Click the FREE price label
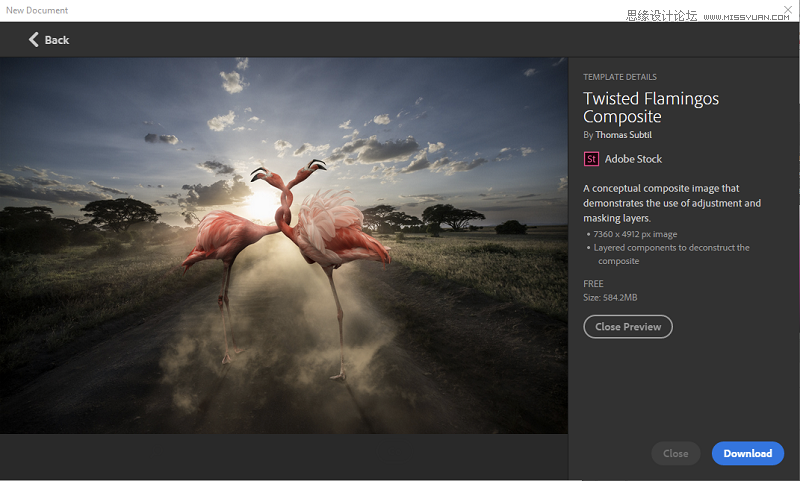Image resolution: width=800 pixels, height=481 pixels. click(593, 284)
